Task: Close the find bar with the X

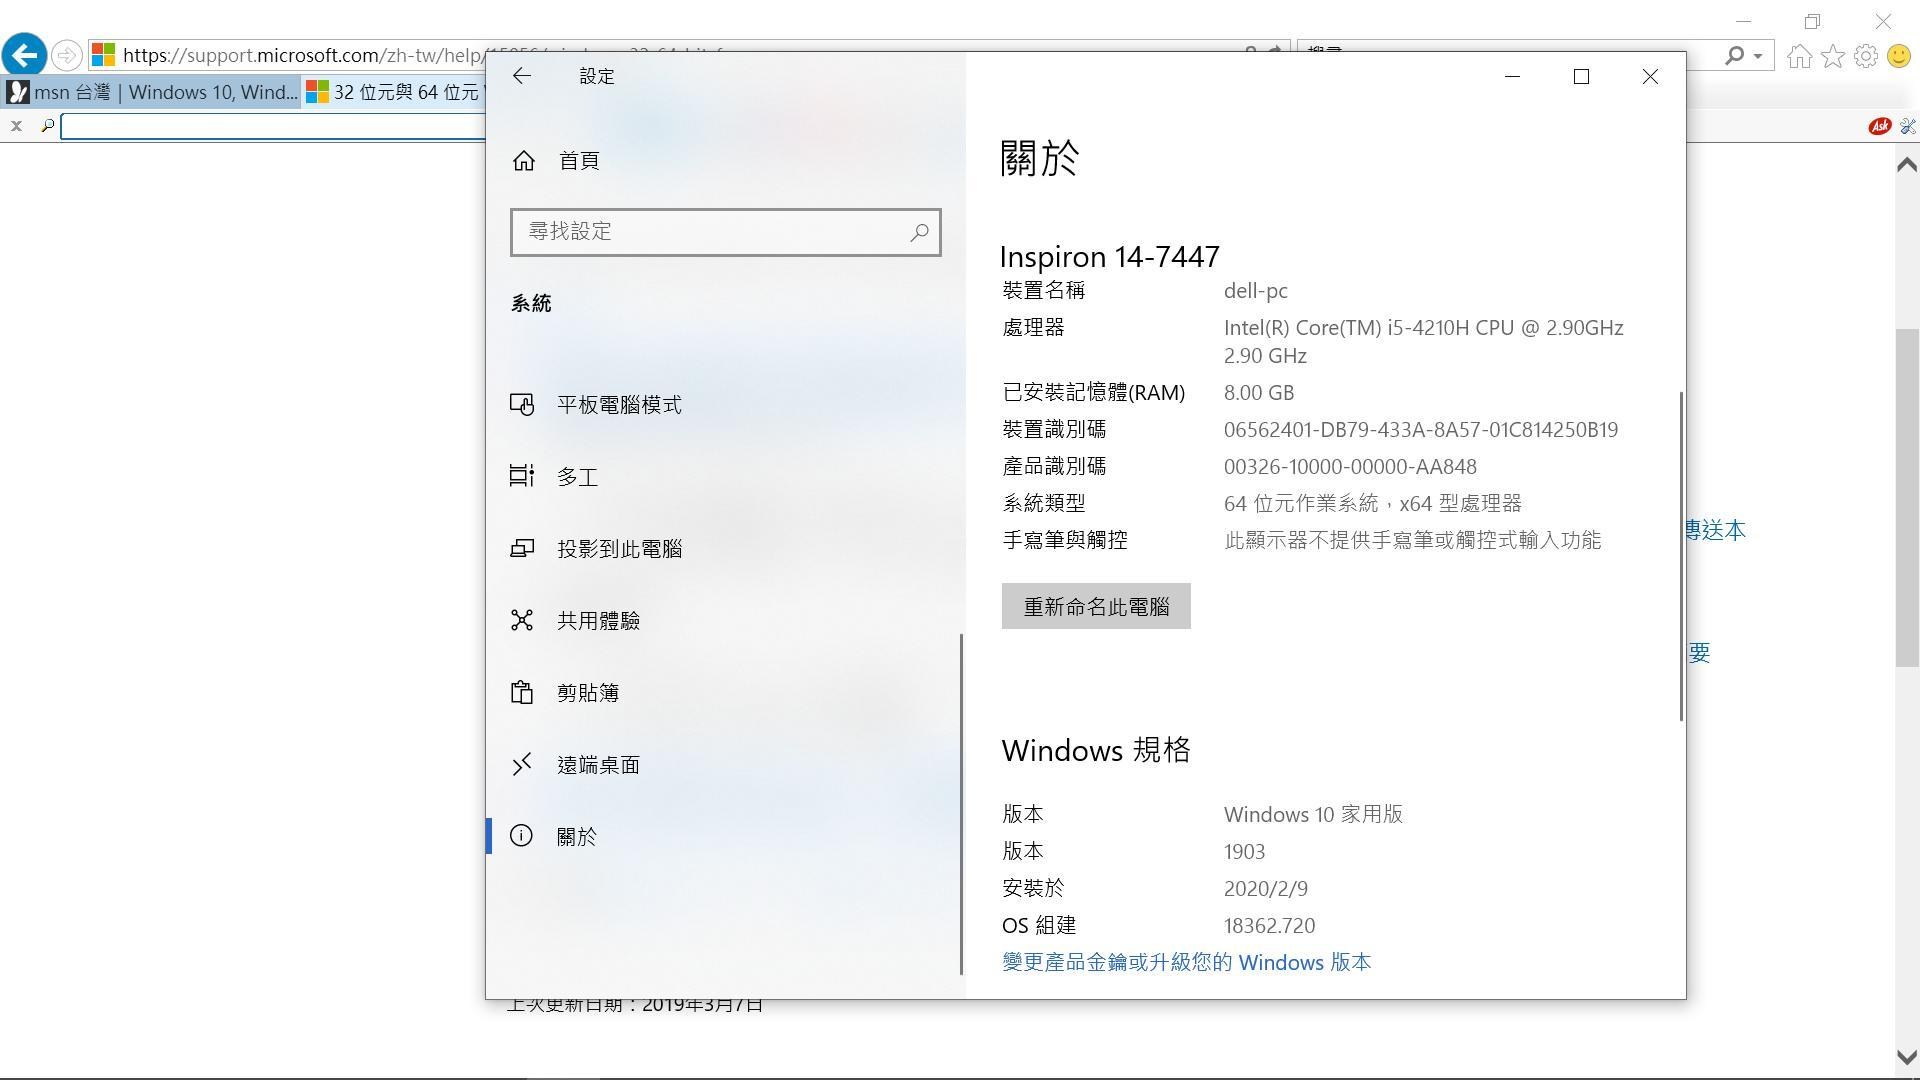Action: 16,126
